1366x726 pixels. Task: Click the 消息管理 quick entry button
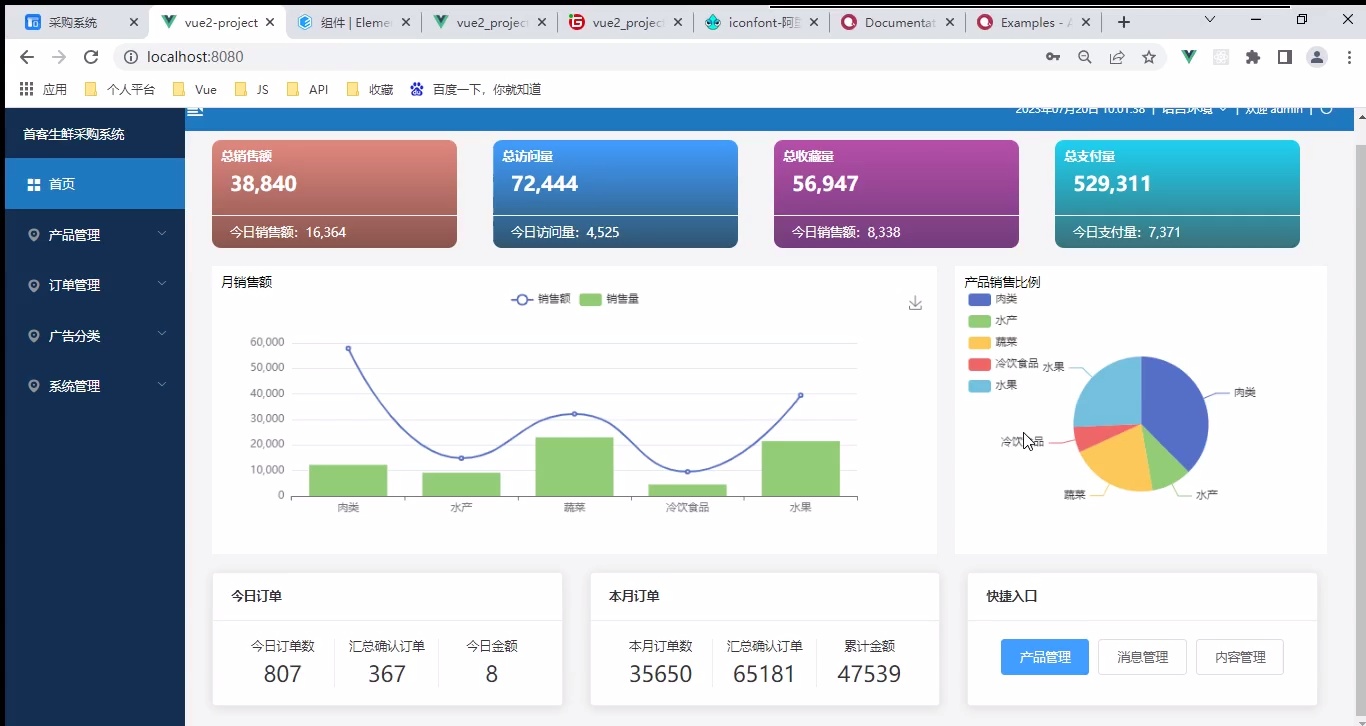tap(1142, 657)
